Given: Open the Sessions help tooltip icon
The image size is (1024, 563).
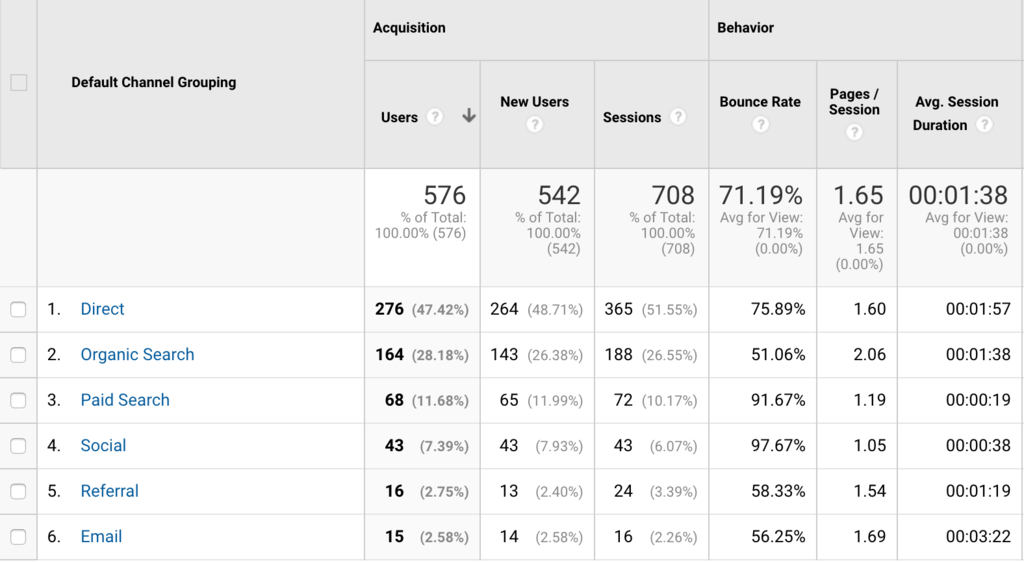Looking at the screenshot, I should (x=678, y=117).
